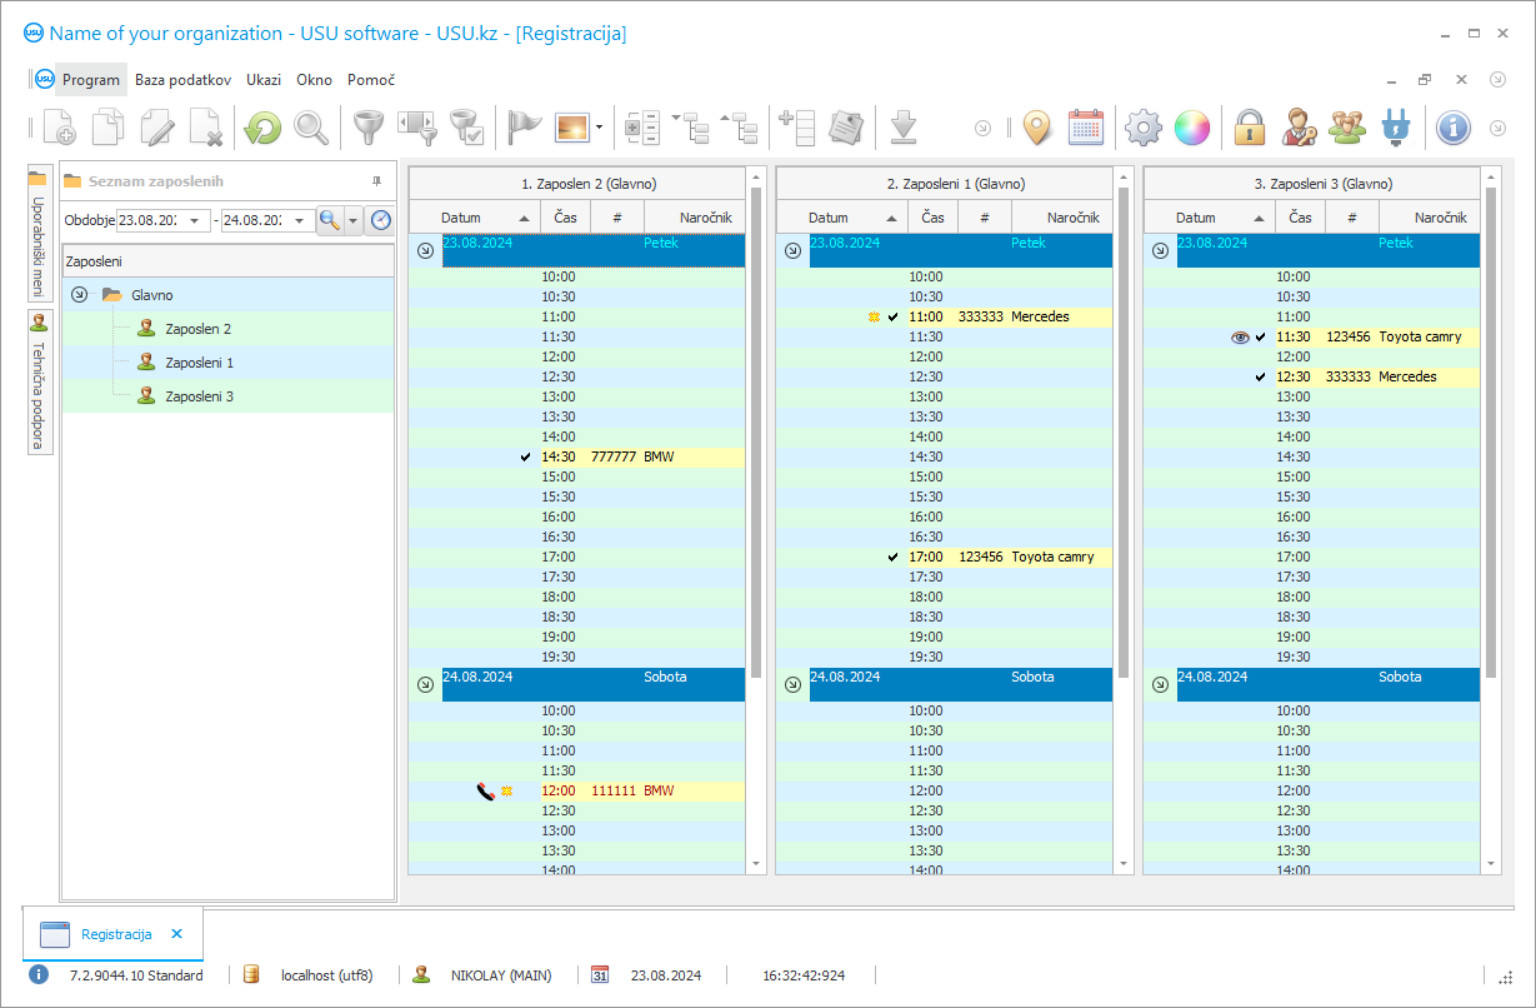The image size is (1536, 1008).
Task: Click checkmark on 17:00 Toyota camry row
Action: 892,557
